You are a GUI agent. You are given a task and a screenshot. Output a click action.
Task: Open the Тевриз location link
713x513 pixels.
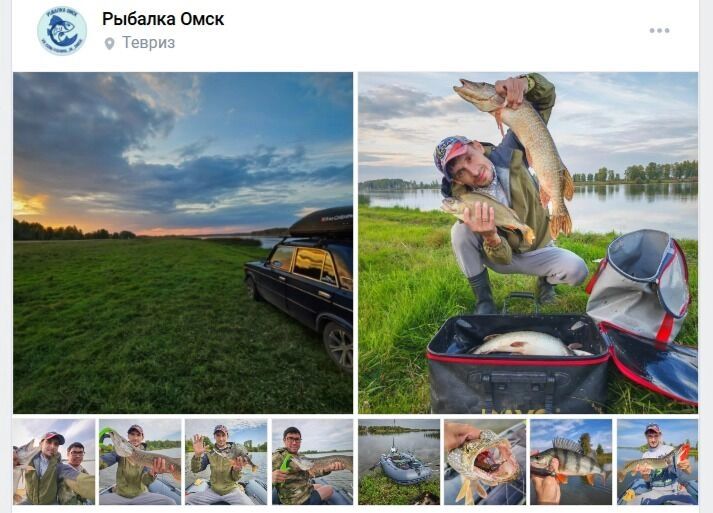pos(148,43)
